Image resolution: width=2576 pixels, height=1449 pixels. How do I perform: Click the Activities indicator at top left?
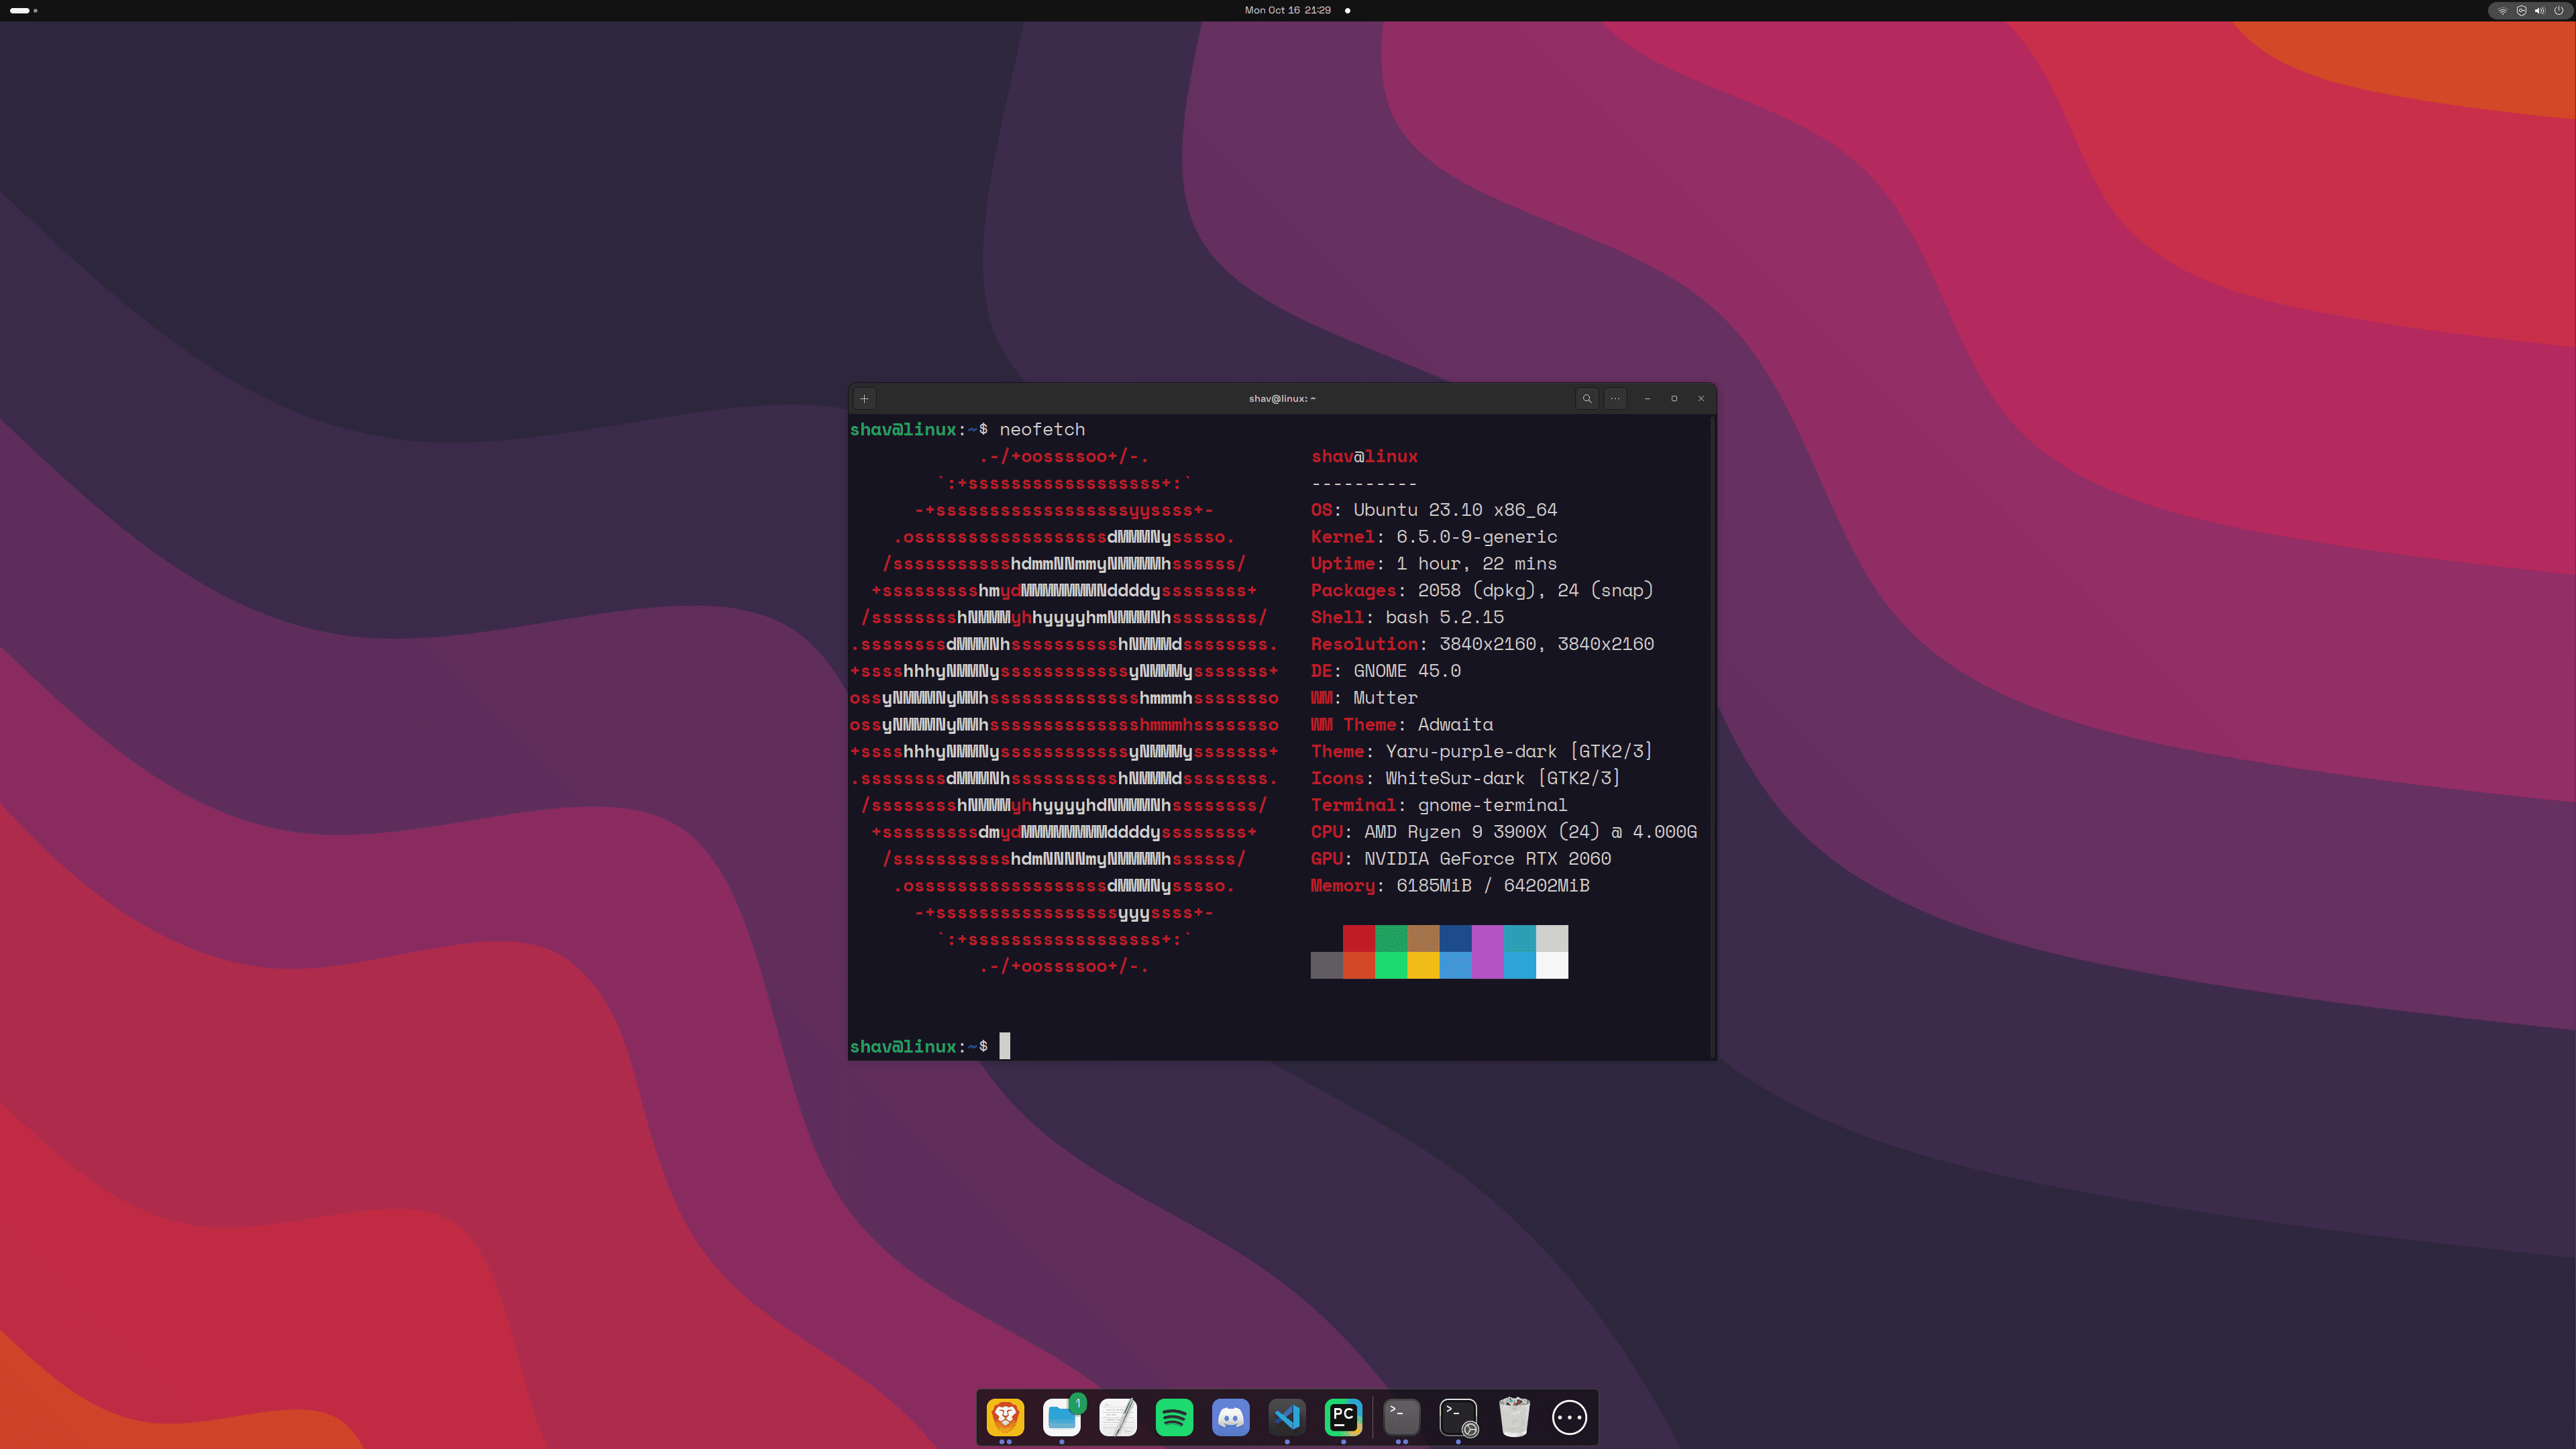pyautogui.click(x=20, y=10)
